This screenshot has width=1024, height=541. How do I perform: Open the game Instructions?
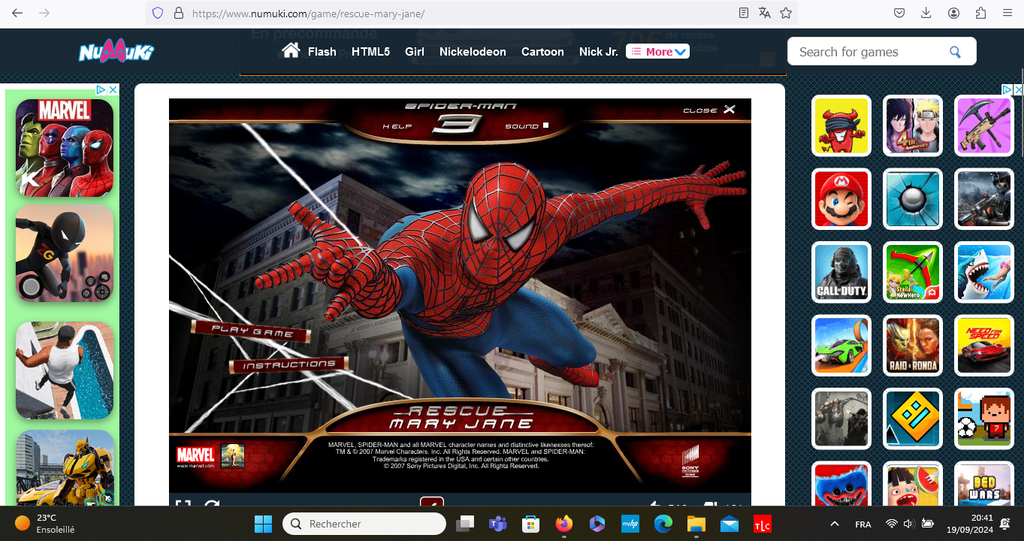click(x=289, y=365)
